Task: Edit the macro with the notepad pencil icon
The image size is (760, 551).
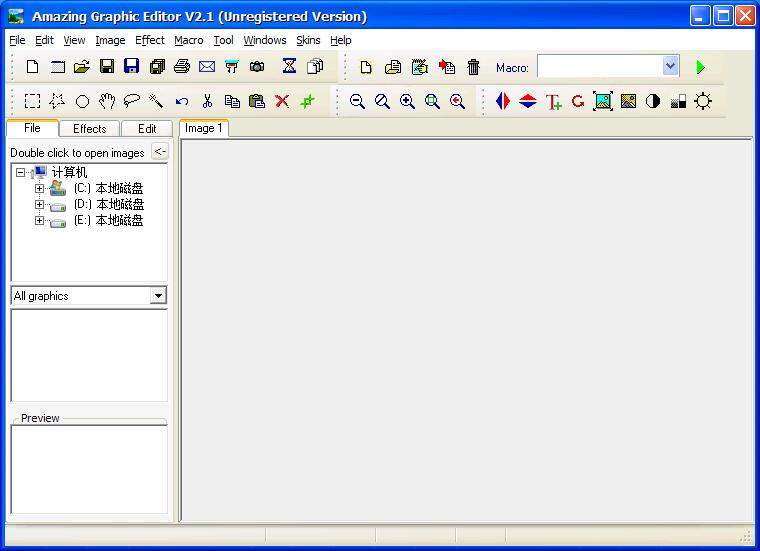Action: tap(419, 67)
